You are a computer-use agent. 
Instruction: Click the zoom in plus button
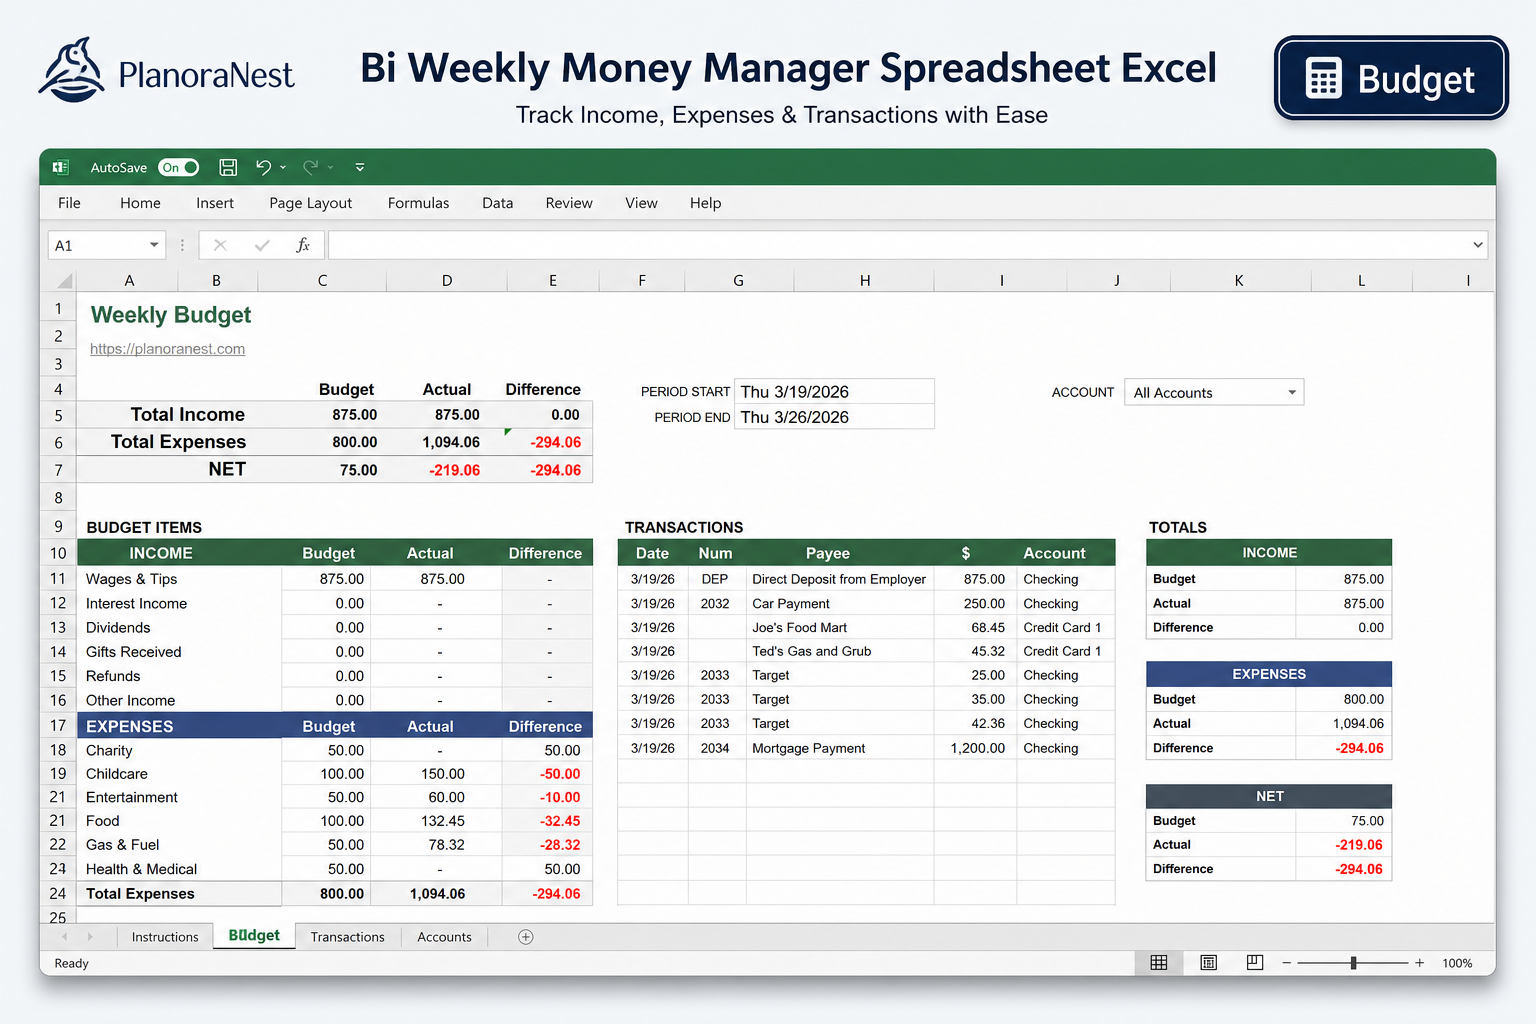click(x=1419, y=963)
